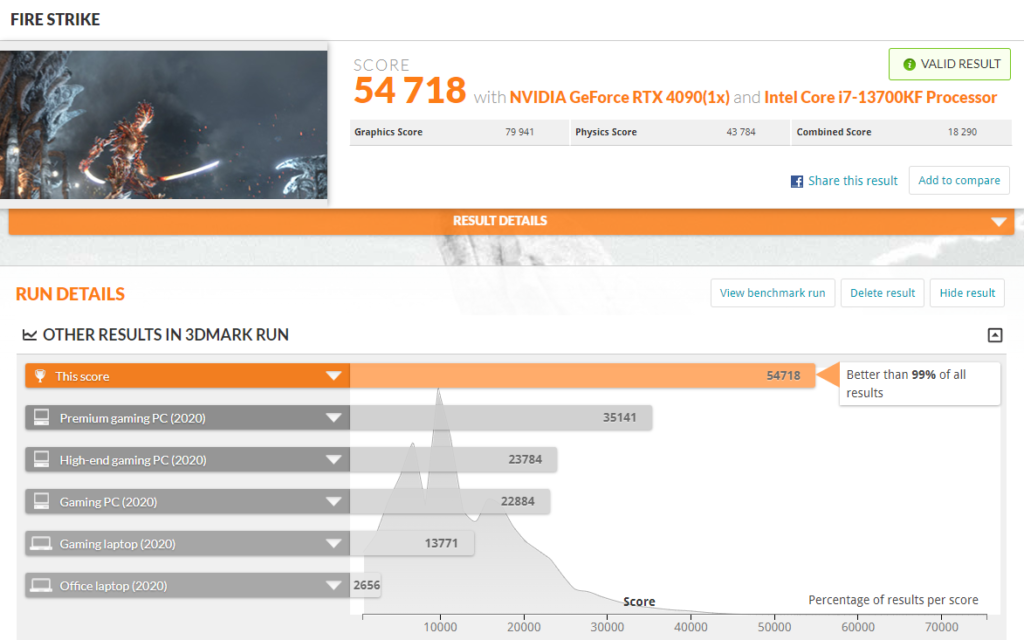This screenshot has width=1024, height=640.
Task: Click the FIRE STRIKE title text
Action: click(55, 20)
